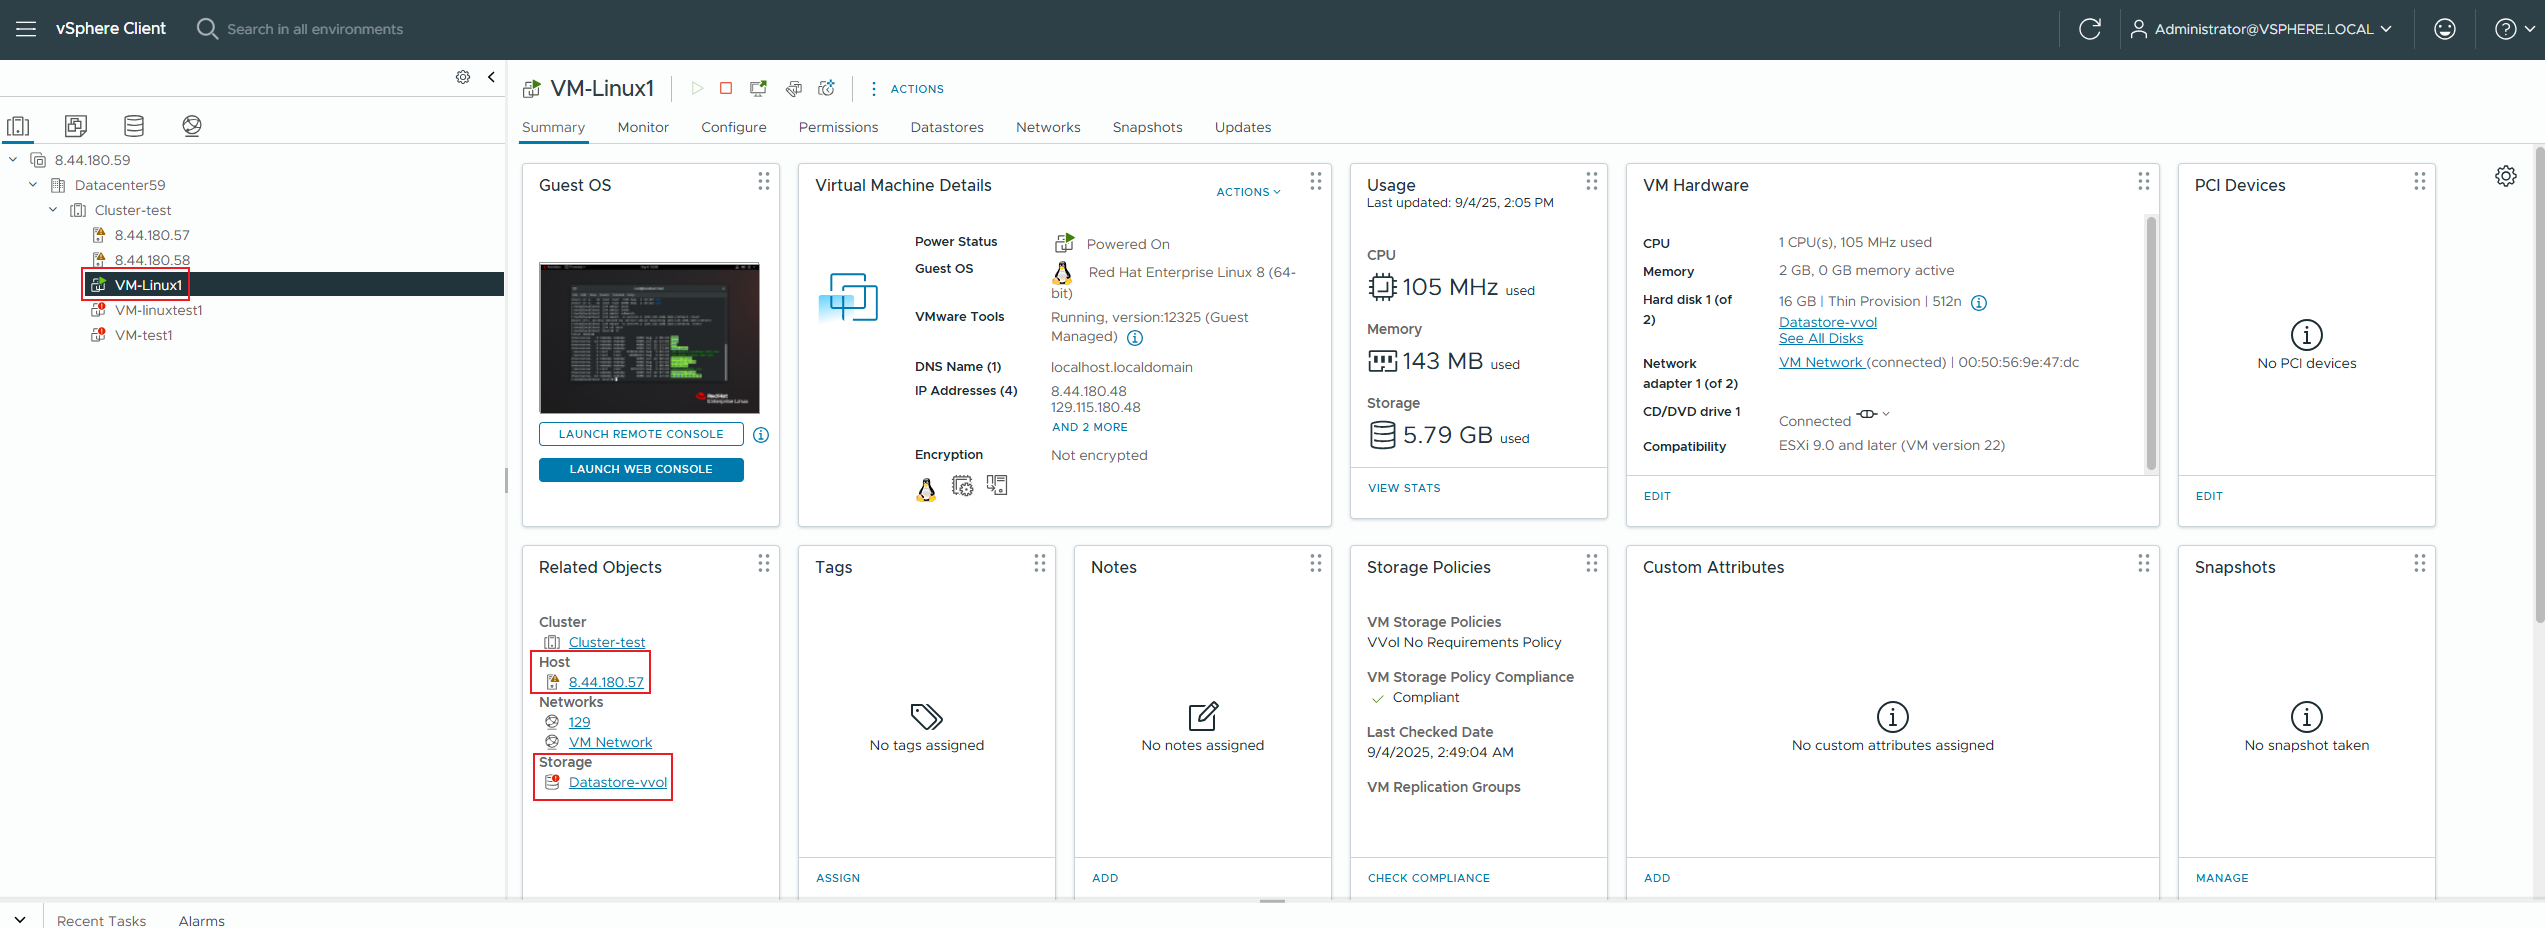Viewport: 2545px width, 928px height.
Task: Switch to Storage inventory view
Action: point(134,126)
